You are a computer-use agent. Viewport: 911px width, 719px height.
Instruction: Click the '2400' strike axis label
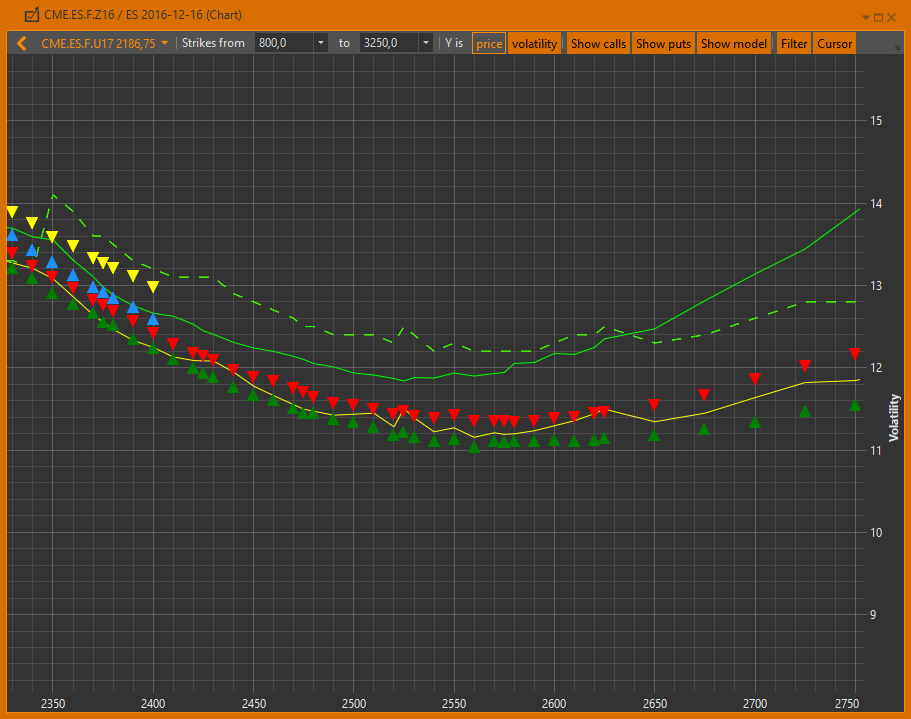tap(153, 703)
